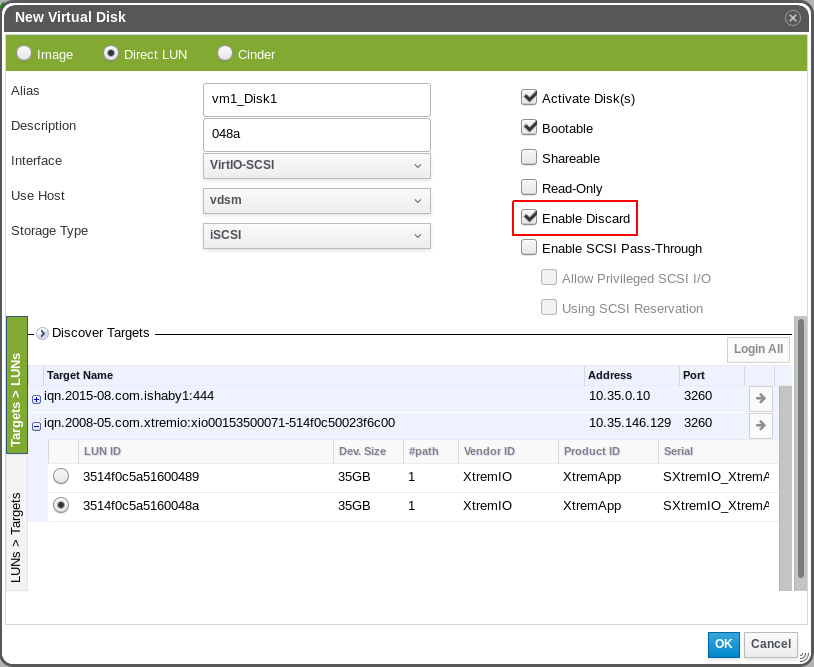
Task: Expand the iqn.2015-08.com.ishaby1:444 target row
Action: click(37, 399)
